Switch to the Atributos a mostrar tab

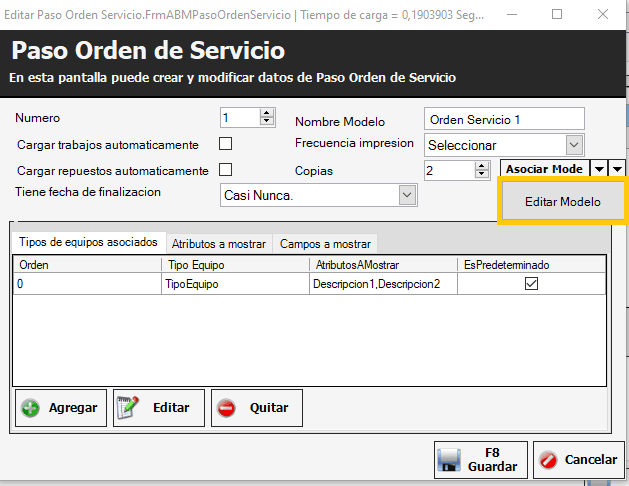click(x=218, y=243)
